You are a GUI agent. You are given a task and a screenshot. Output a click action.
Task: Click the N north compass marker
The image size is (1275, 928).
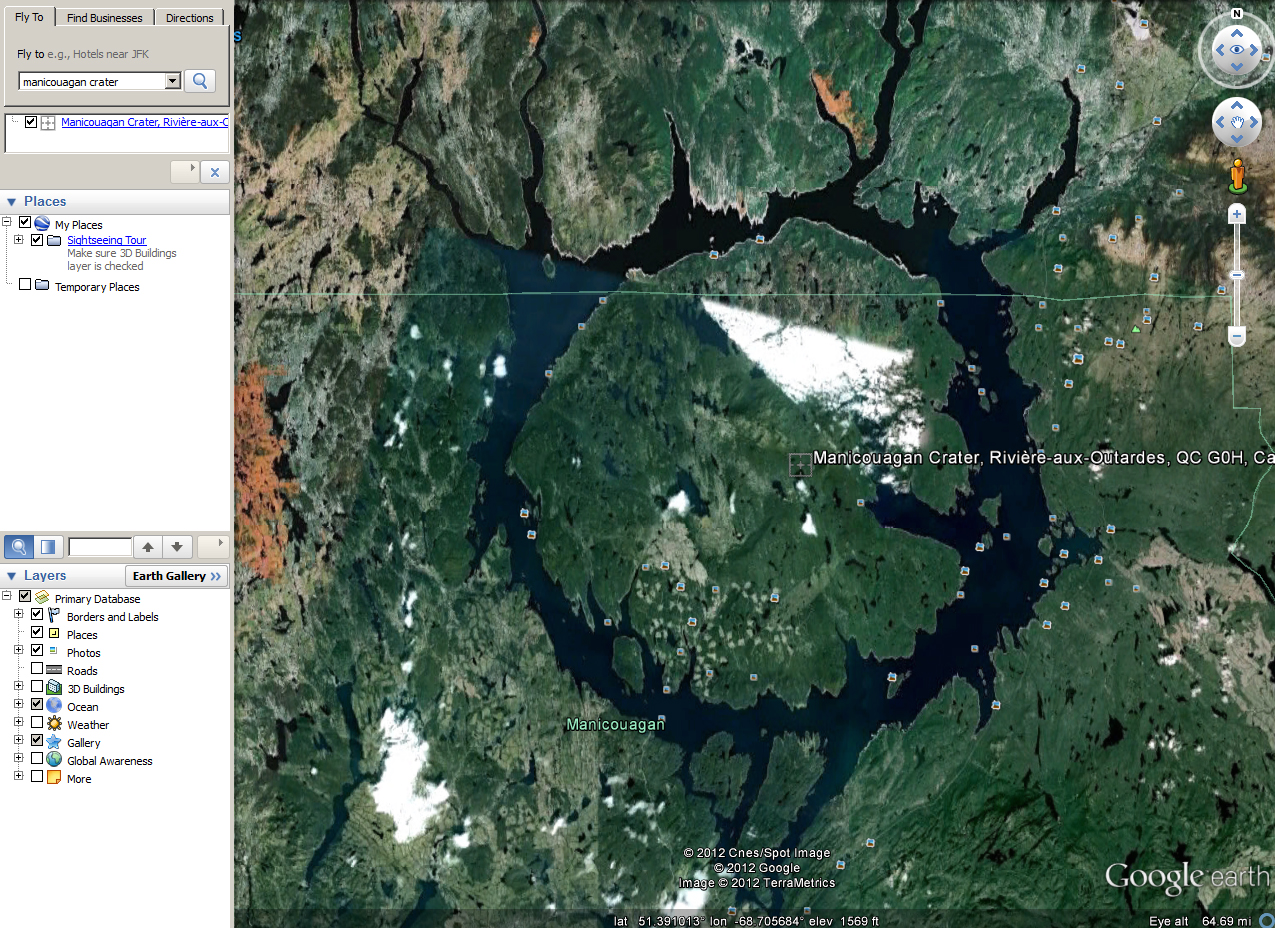(1237, 14)
